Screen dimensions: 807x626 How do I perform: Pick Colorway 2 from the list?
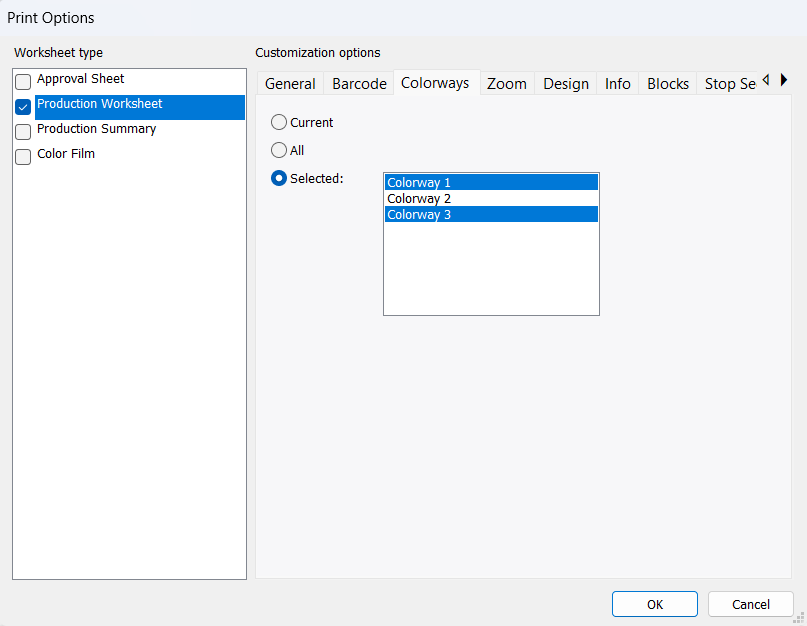tap(490, 199)
